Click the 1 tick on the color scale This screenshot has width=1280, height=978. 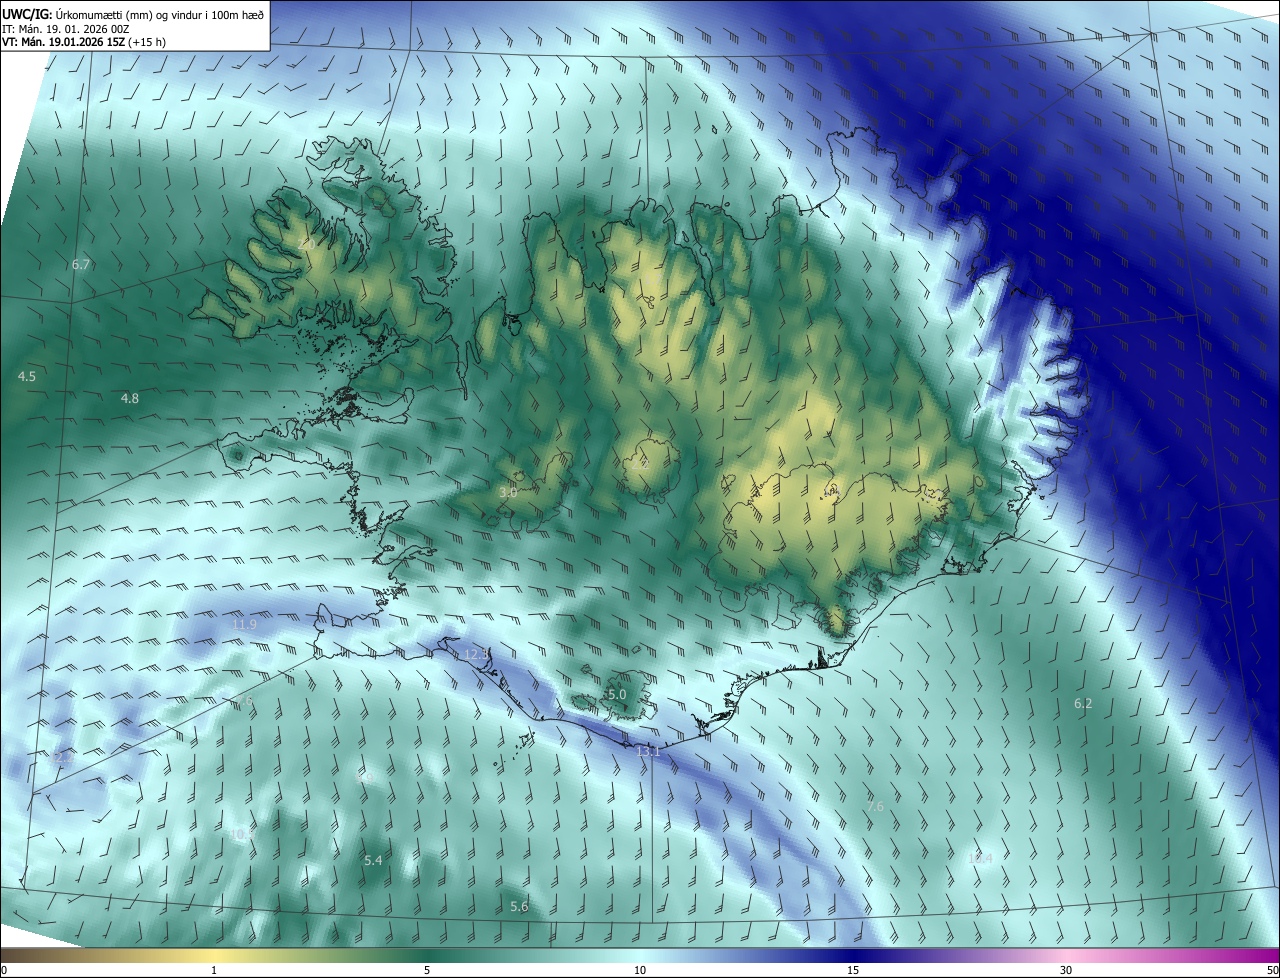(x=214, y=970)
